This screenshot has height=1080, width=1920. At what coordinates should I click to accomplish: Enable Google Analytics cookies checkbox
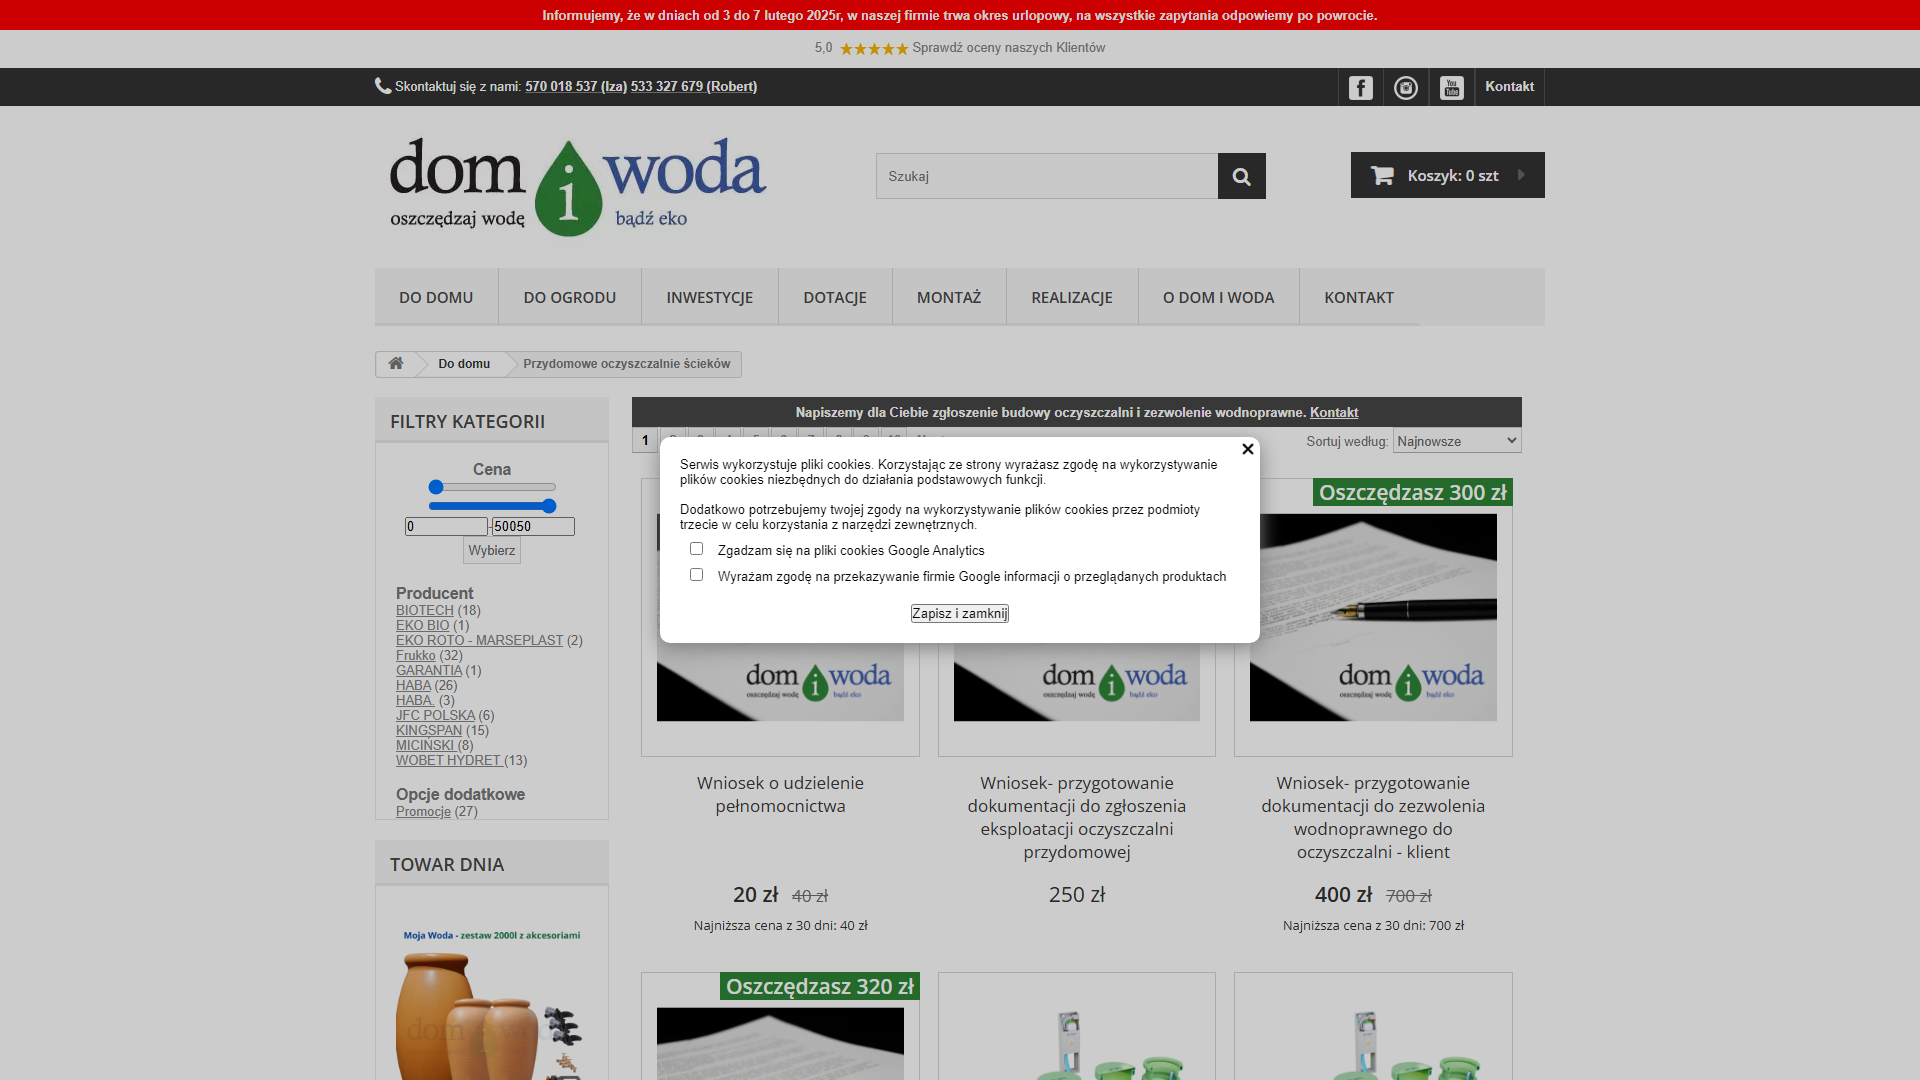(696, 549)
